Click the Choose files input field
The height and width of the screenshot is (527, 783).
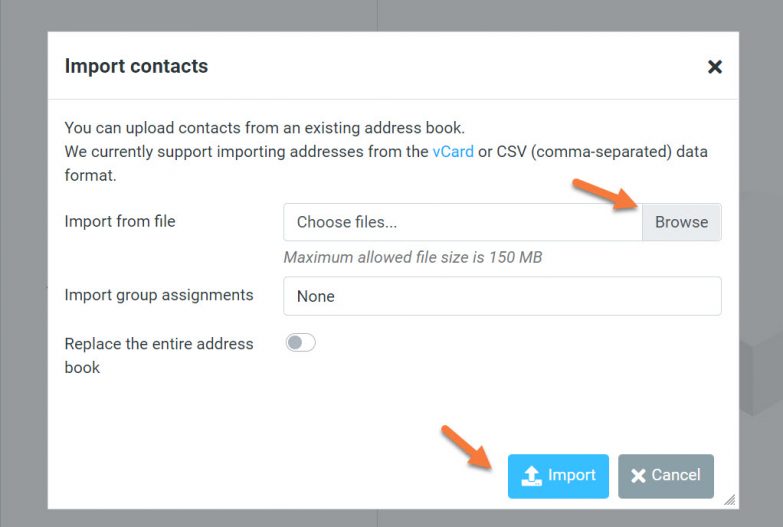click(x=462, y=222)
